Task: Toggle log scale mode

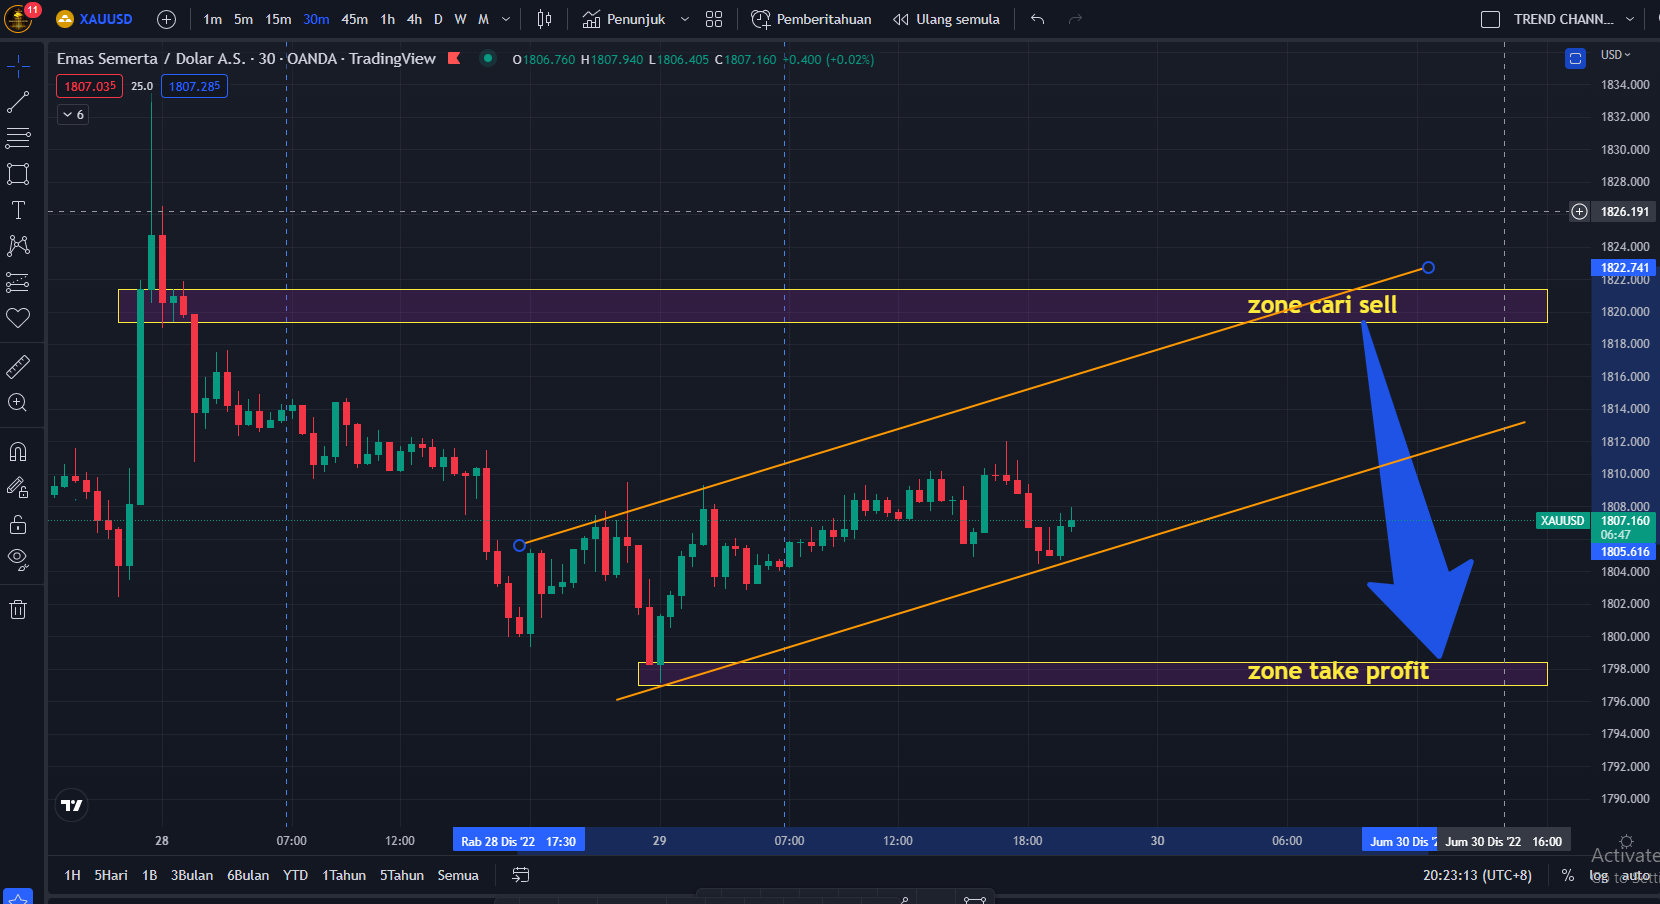Action: (1599, 875)
